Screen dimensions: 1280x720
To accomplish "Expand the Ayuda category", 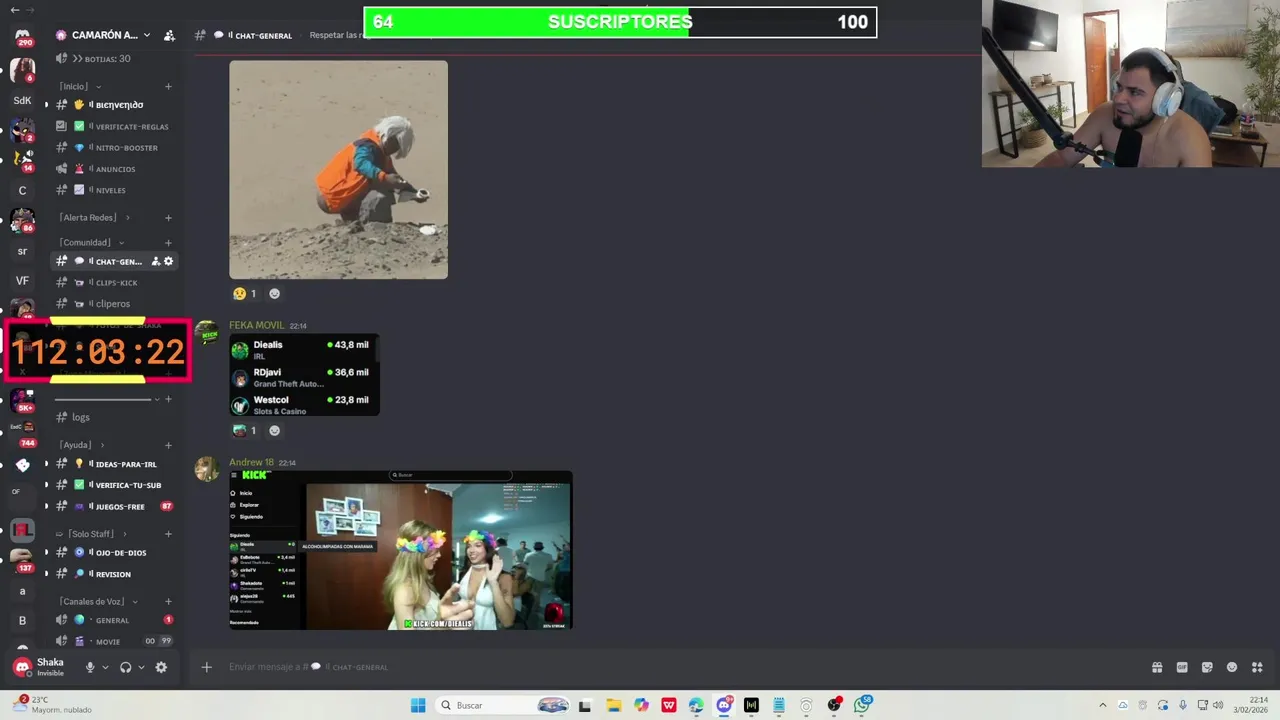I will click(x=81, y=445).
